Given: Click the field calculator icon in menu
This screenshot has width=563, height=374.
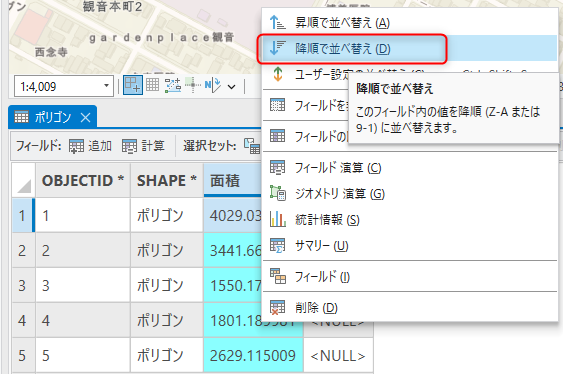Looking at the screenshot, I should point(278,167).
